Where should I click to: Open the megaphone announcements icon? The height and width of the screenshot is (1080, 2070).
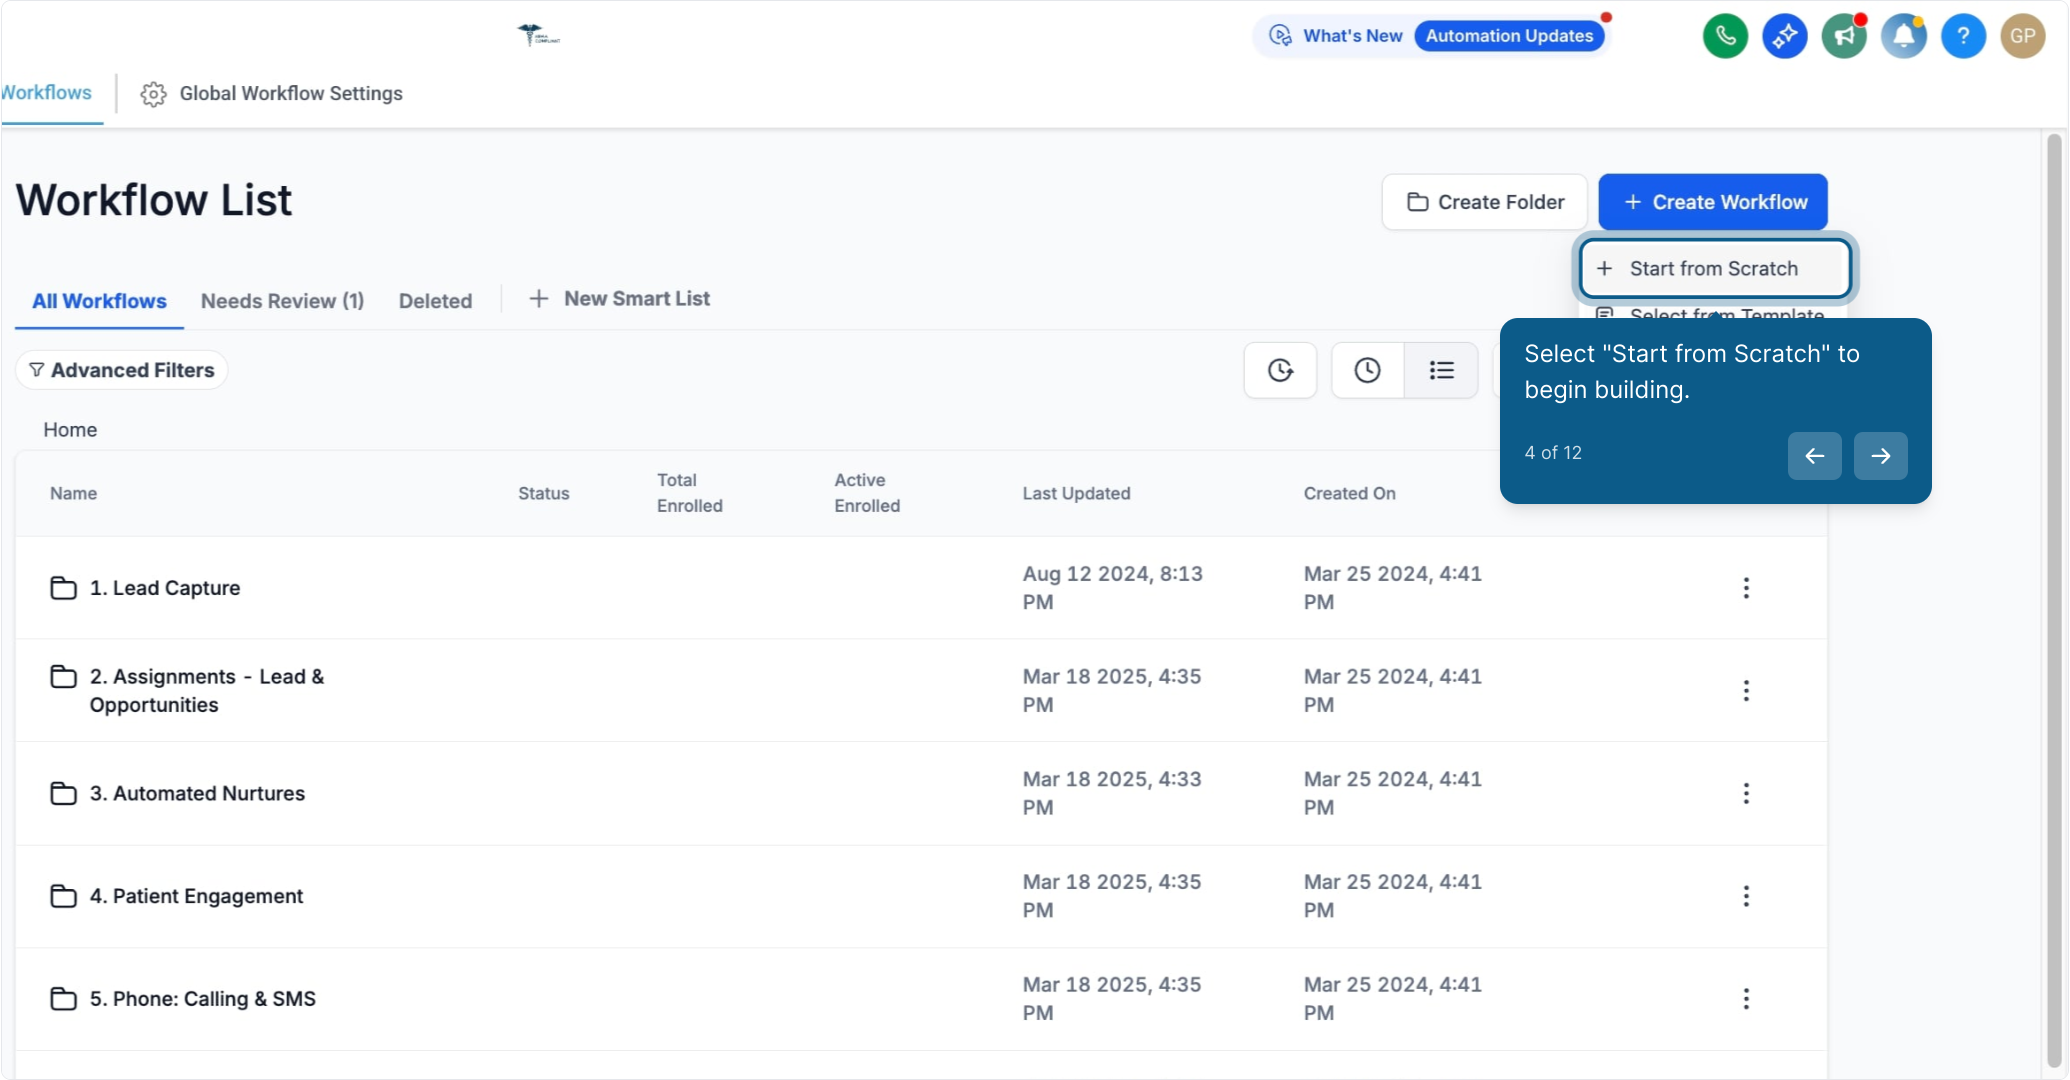coord(1844,36)
